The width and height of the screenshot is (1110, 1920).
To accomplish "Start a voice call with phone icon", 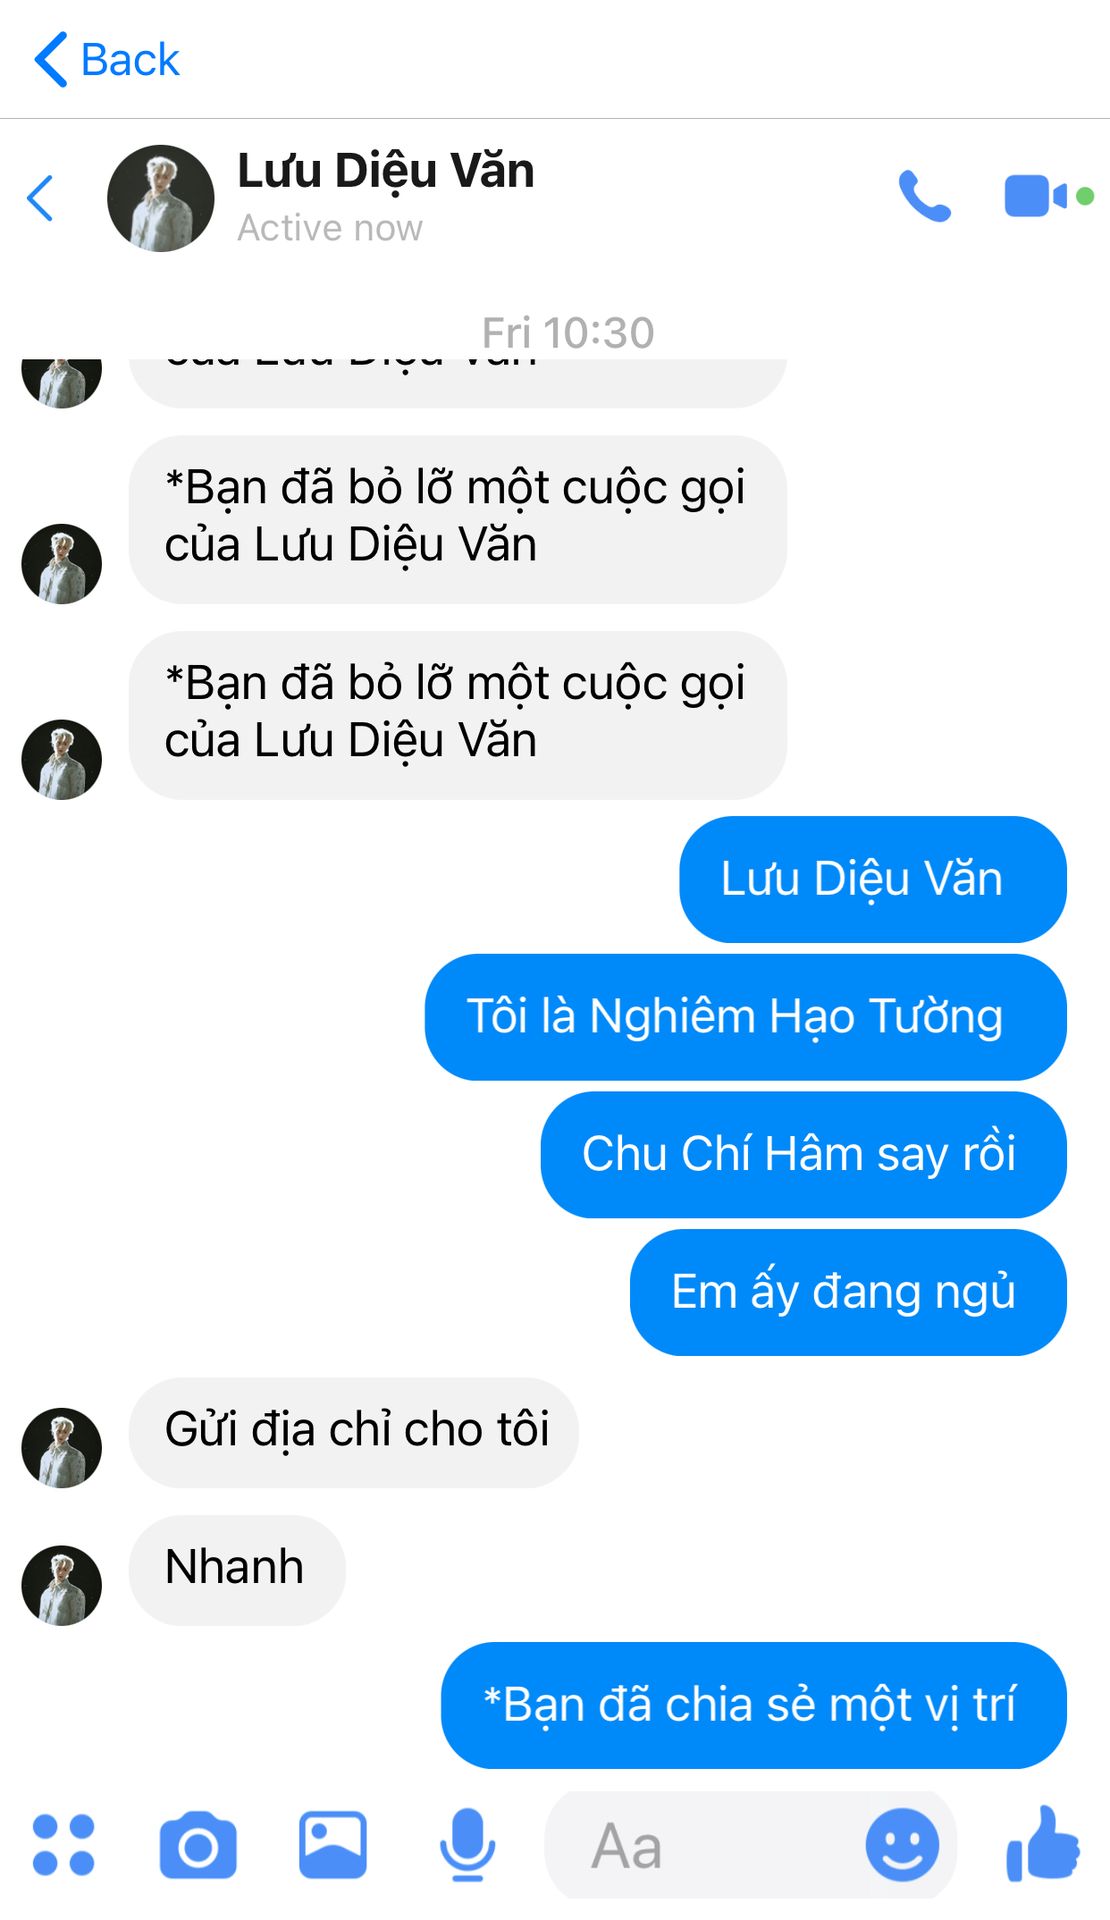I will coord(924,196).
